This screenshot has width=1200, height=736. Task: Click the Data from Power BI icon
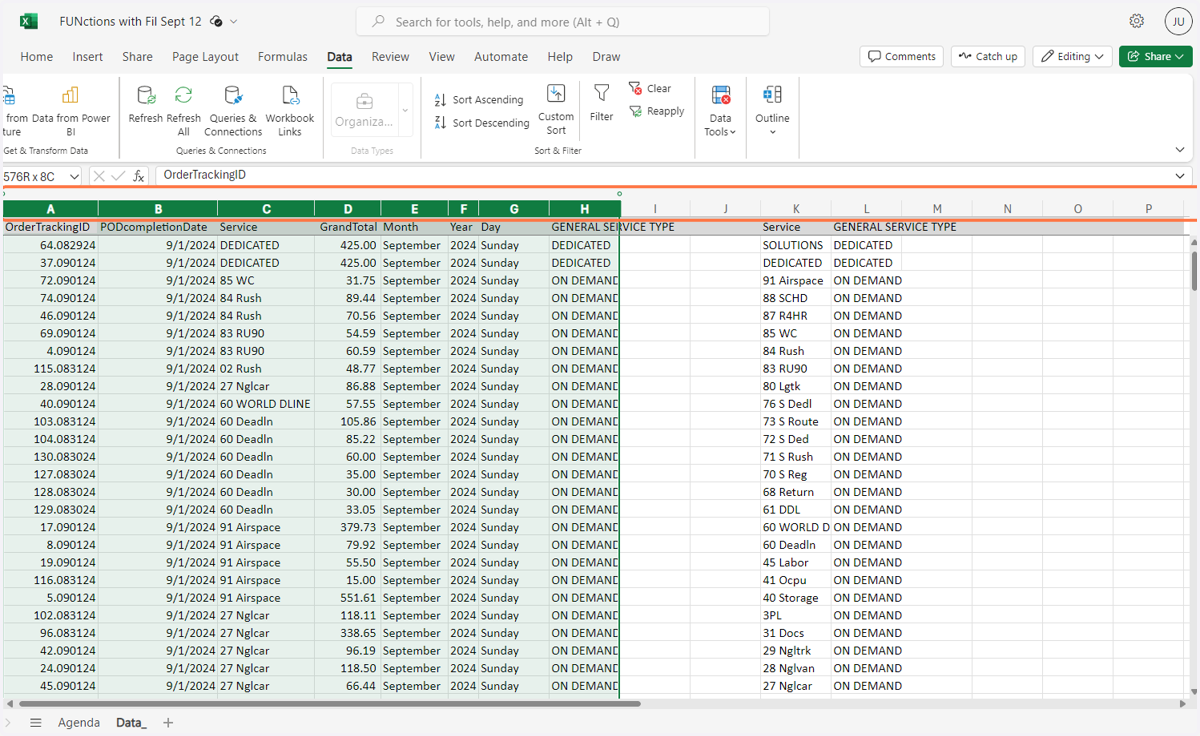[x=70, y=95]
